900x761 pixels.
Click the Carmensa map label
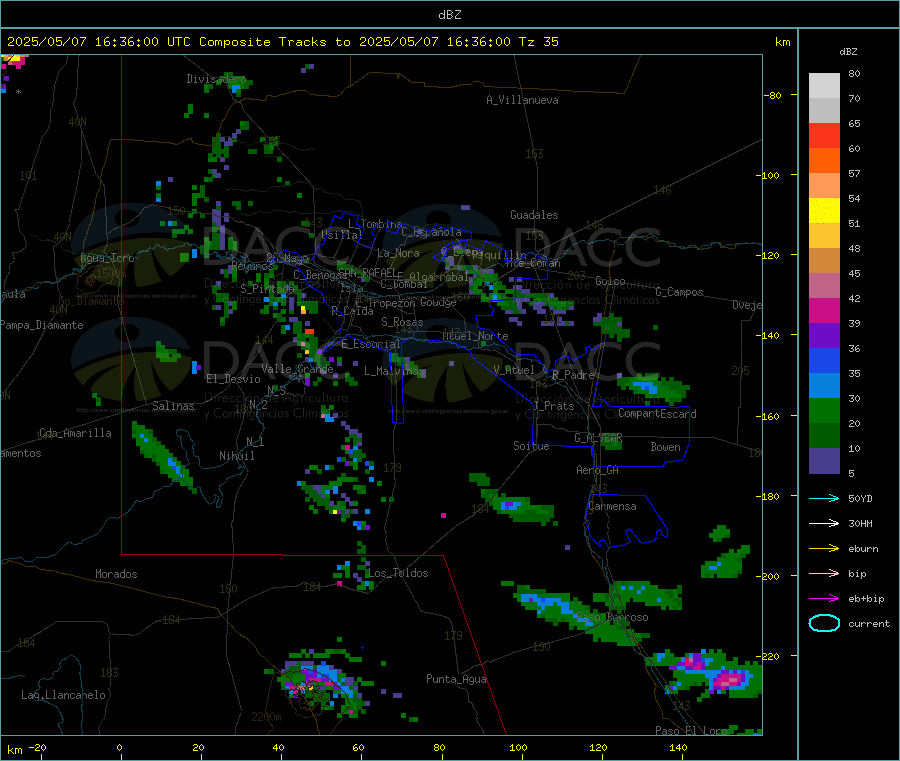pyautogui.click(x=612, y=506)
